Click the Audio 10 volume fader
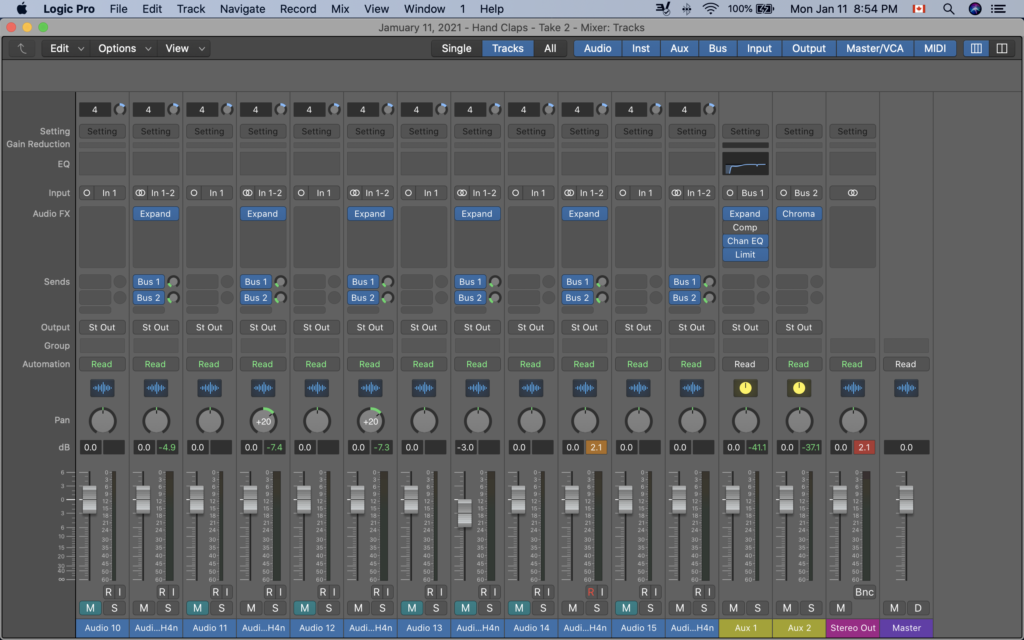 89,500
